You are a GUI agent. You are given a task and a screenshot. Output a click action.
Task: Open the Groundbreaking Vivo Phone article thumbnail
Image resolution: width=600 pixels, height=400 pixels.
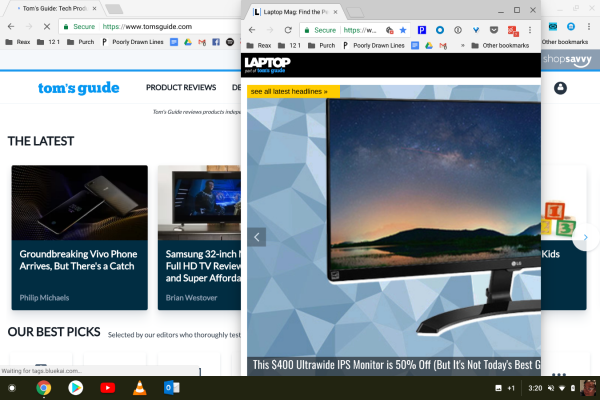(80, 202)
